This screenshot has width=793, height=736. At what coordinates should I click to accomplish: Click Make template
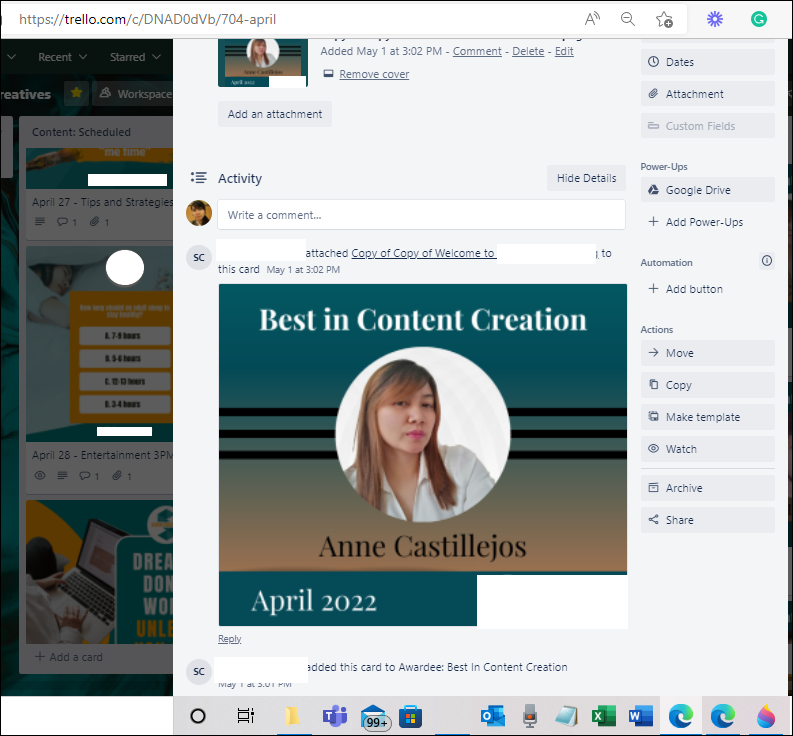(708, 417)
